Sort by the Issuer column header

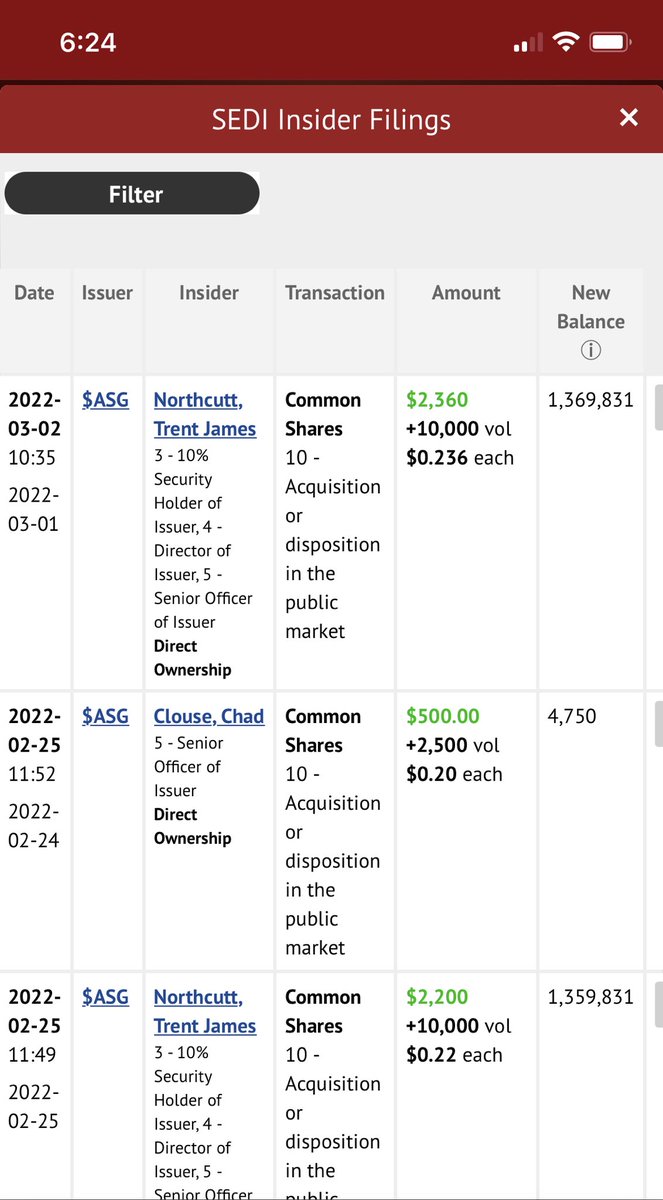[107, 293]
